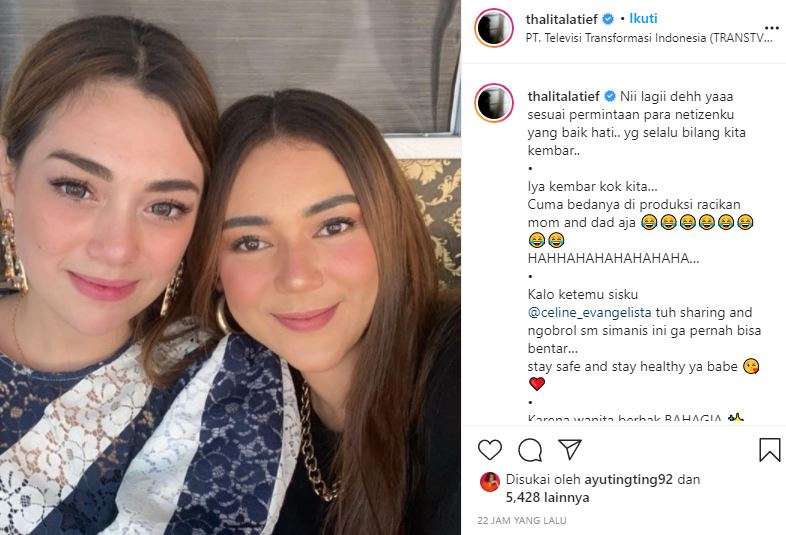The width and height of the screenshot is (786, 535).
Task: Click the selfie photo of two women
Action: [x=230, y=267]
